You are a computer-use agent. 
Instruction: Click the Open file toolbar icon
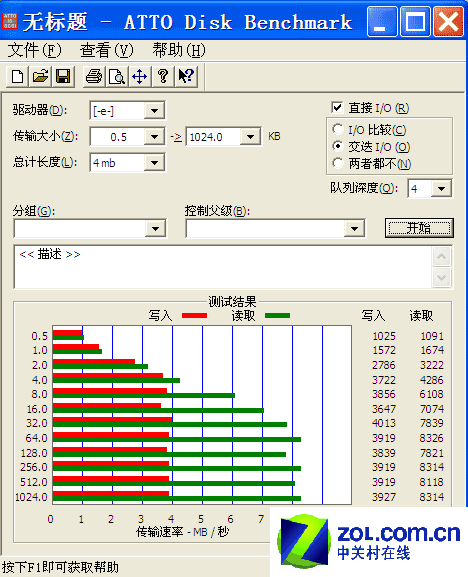[40, 77]
